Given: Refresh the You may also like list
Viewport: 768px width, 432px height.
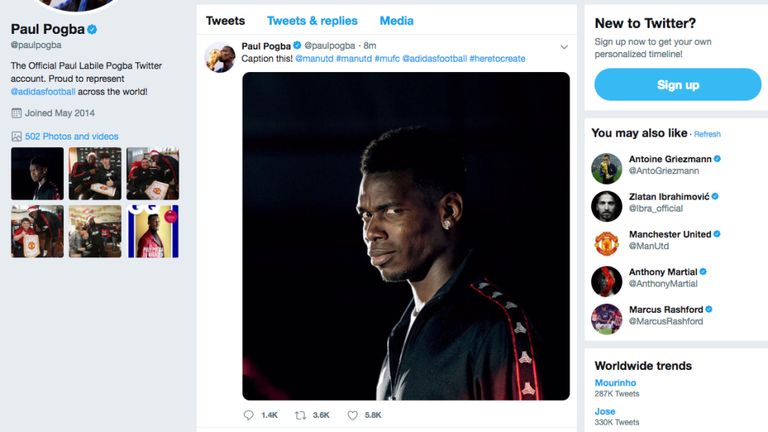Looking at the screenshot, I should click(x=707, y=134).
